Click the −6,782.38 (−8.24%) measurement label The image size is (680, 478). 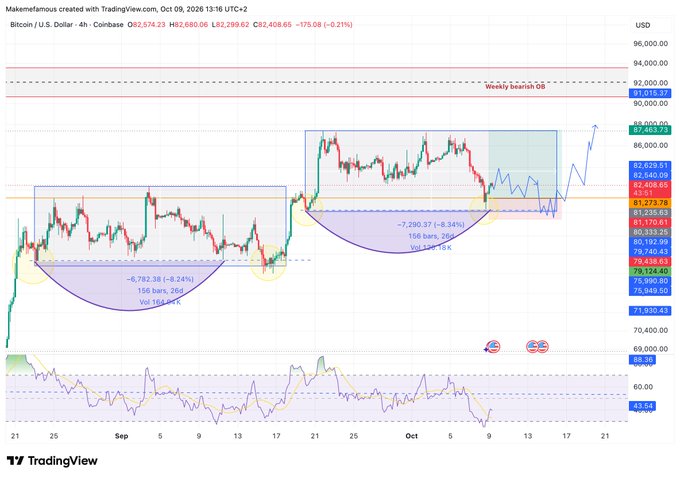pyautogui.click(x=160, y=279)
